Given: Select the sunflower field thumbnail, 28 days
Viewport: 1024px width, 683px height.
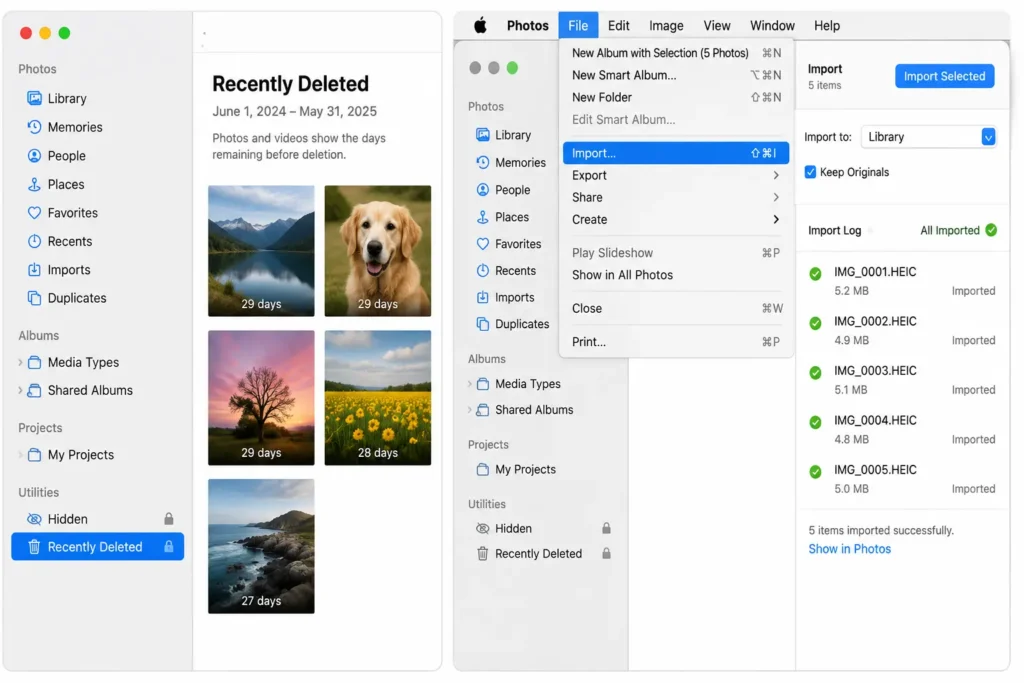Looking at the screenshot, I should 377,398.
